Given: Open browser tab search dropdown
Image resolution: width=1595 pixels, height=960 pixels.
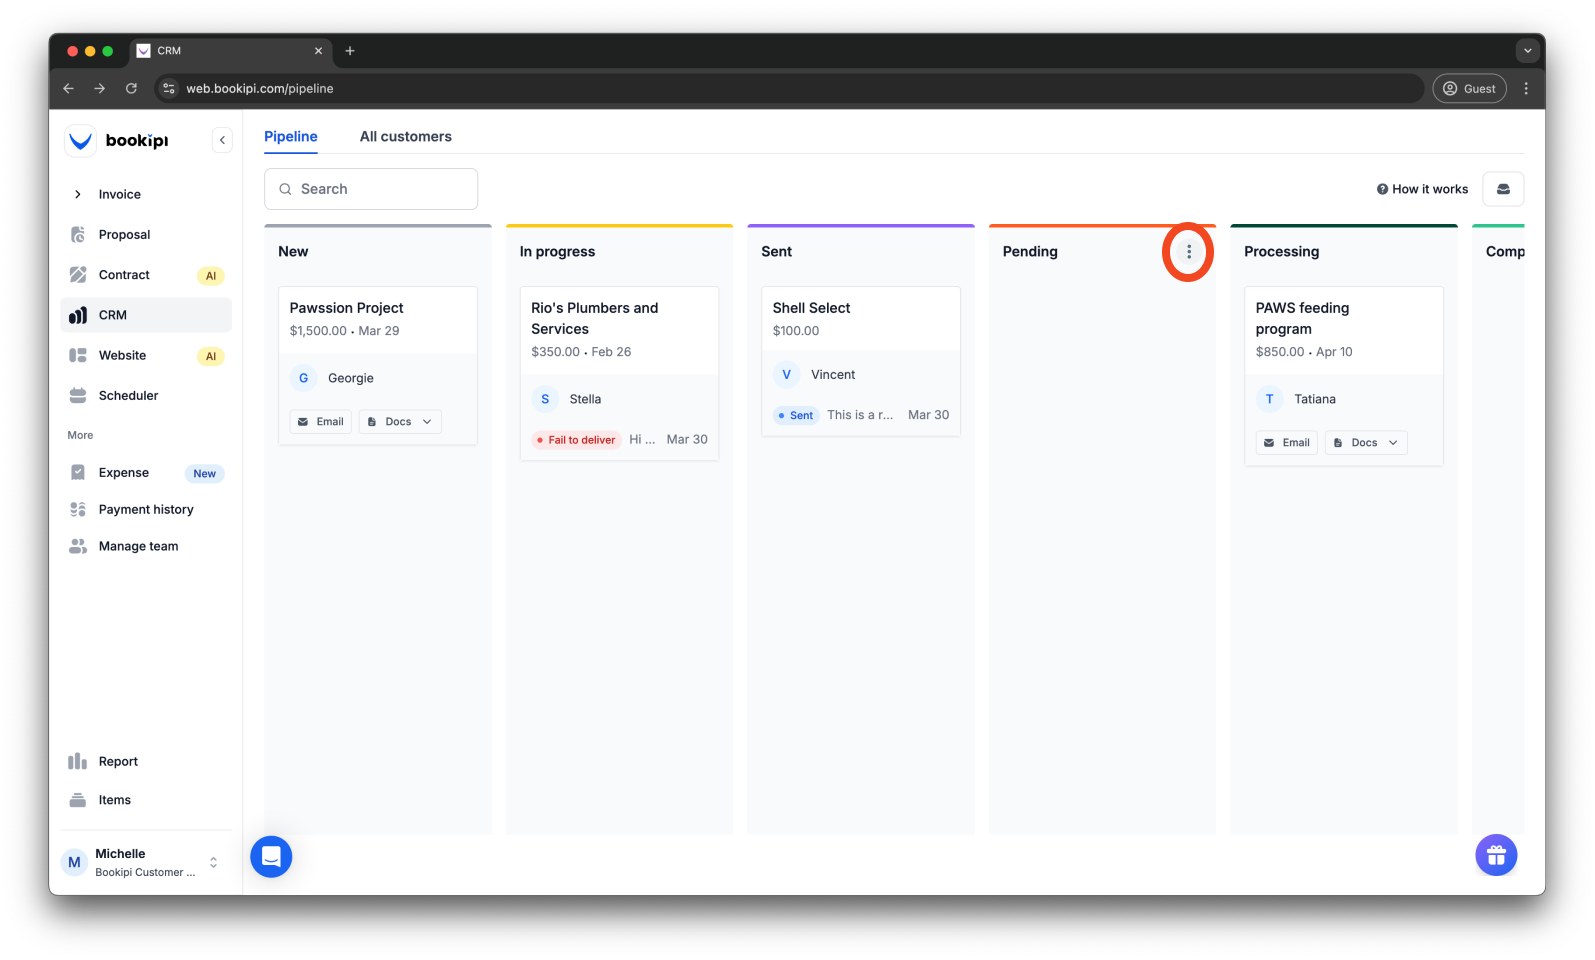Looking at the screenshot, I should coord(1527,50).
